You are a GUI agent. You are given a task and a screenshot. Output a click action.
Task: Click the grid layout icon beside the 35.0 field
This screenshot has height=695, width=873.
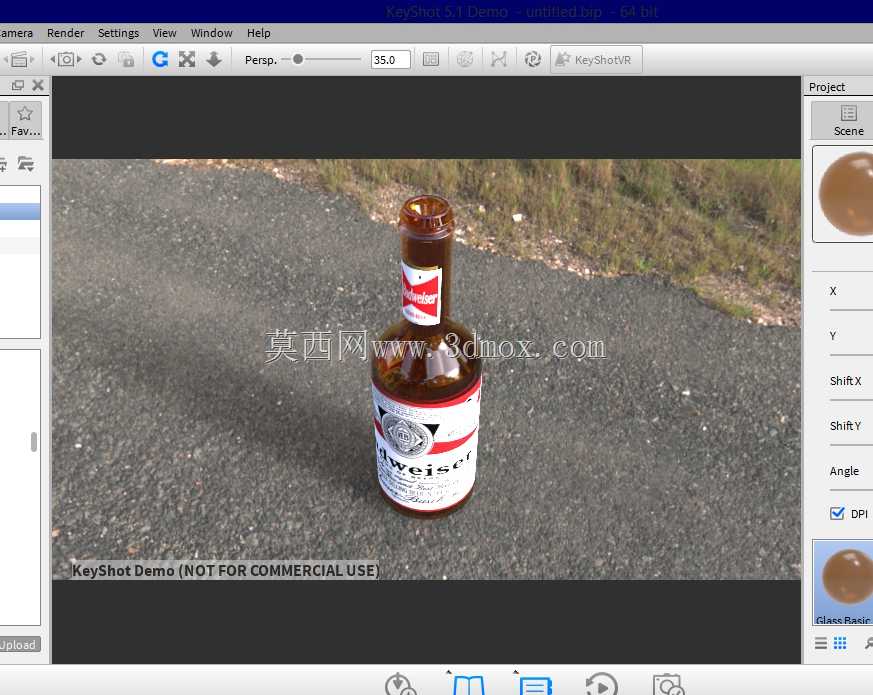[x=431, y=59]
